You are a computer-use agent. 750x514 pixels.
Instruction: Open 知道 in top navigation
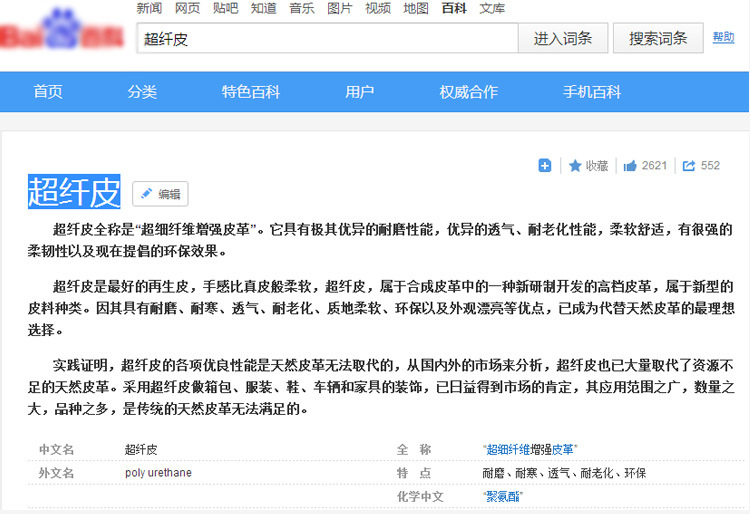264,8
